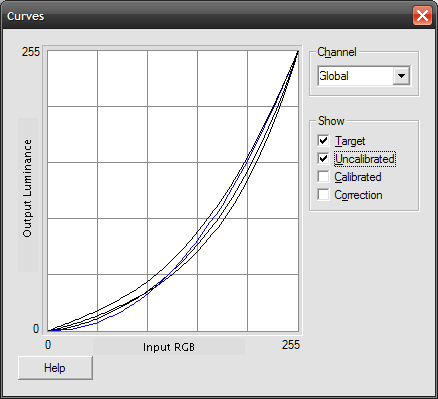Image resolution: width=438 pixels, height=399 pixels.
Task: Click the Show group heading
Action: click(331, 121)
